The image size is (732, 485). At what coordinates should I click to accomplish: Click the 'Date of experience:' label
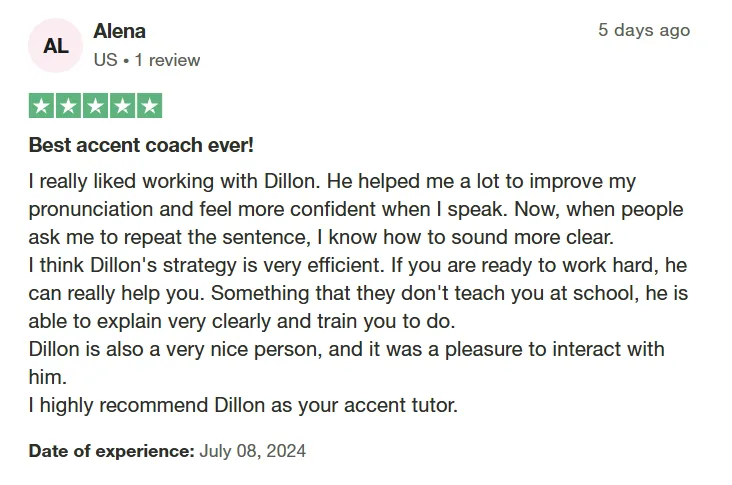[111, 451]
